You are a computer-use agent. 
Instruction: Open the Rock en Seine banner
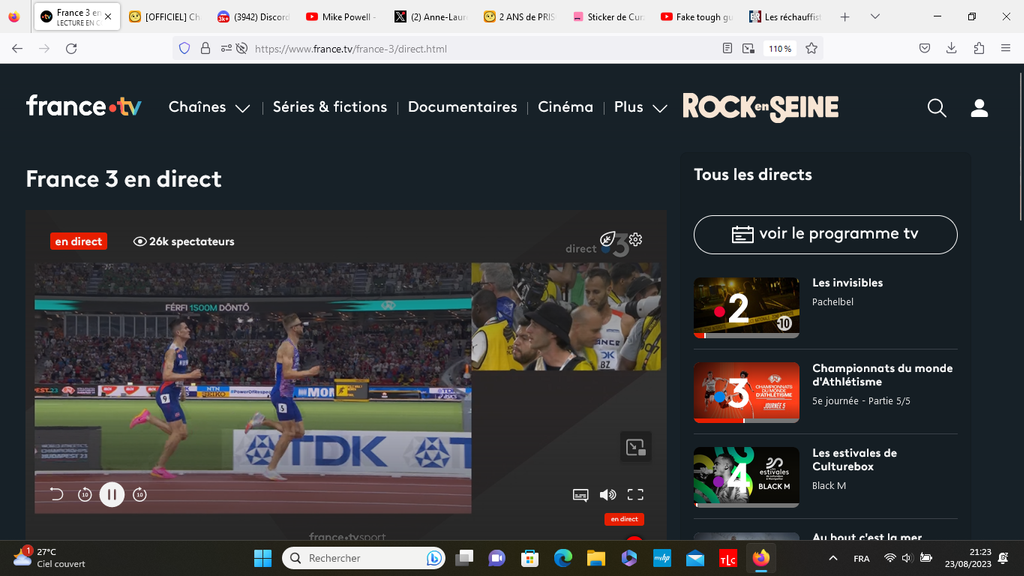click(x=760, y=108)
